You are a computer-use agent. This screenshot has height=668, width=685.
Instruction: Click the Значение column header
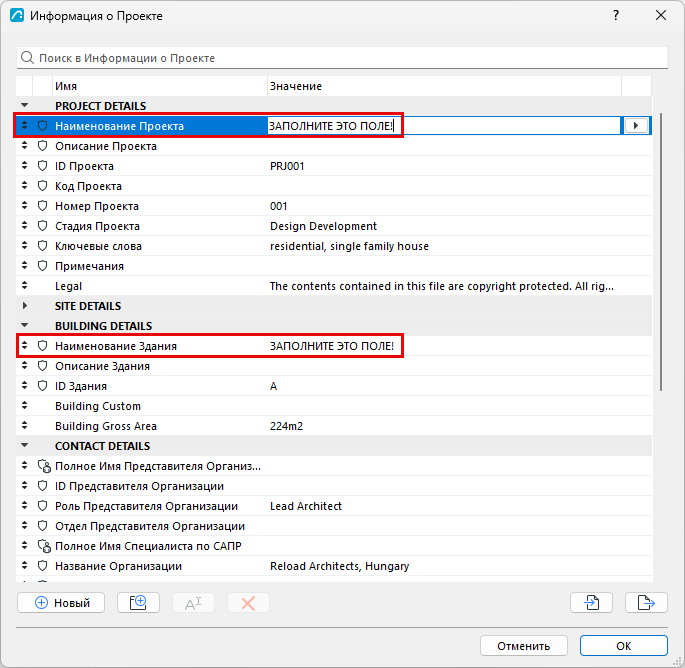pos(444,86)
